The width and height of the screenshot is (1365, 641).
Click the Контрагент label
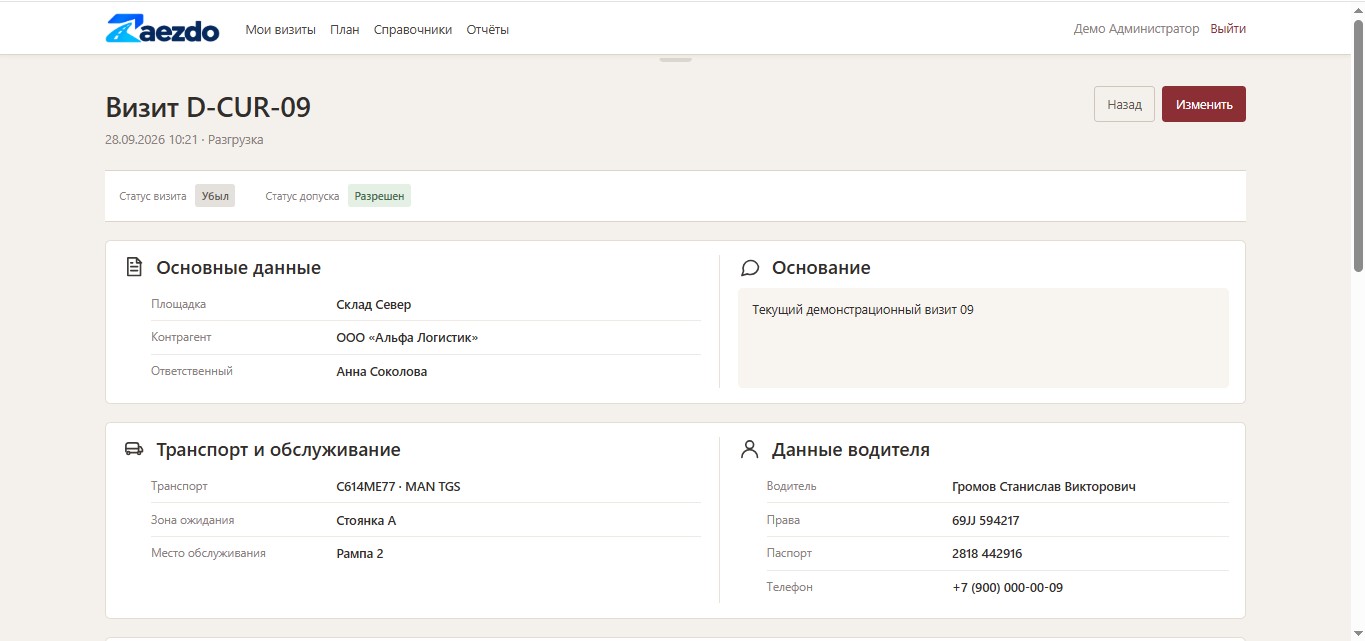pos(181,337)
